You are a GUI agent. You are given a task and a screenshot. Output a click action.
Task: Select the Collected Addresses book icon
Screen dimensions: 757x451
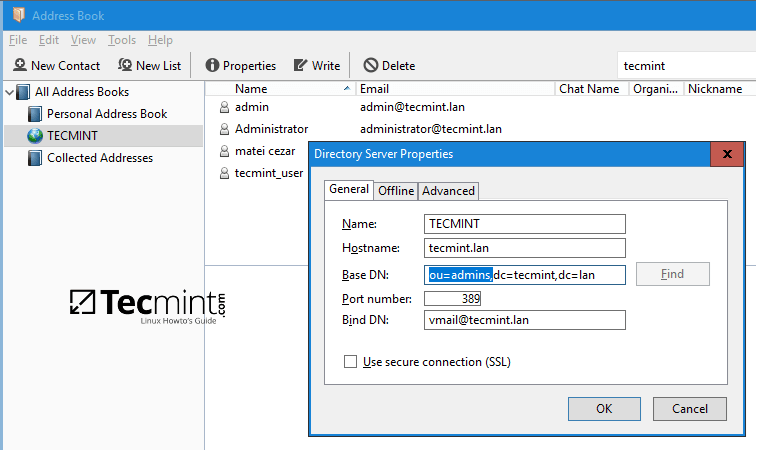(x=36, y=158)
